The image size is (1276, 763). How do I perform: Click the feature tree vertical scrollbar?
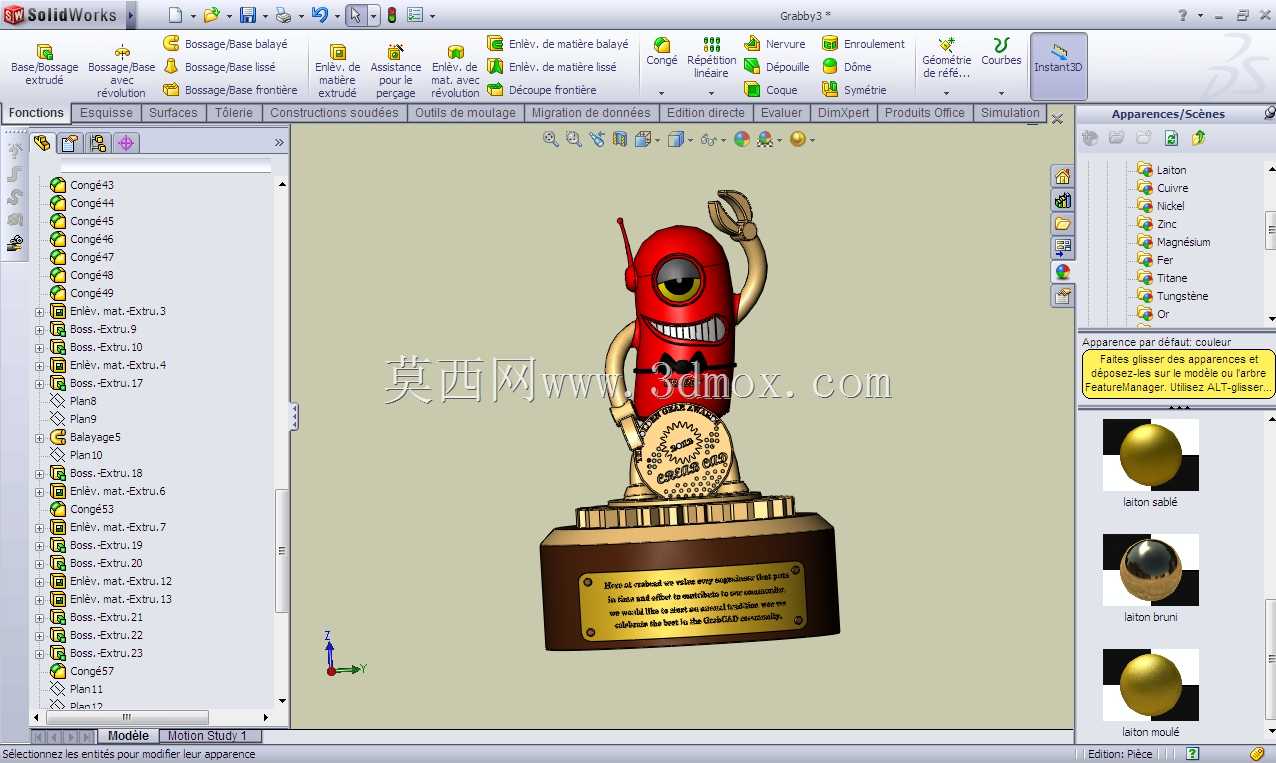tap(282, 550)
